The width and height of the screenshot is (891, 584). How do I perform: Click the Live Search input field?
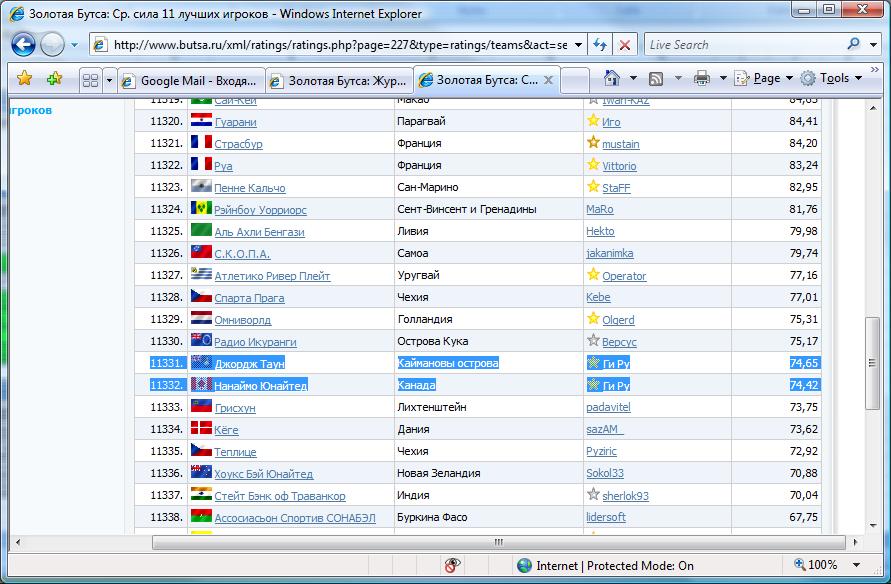click(742, 45)
